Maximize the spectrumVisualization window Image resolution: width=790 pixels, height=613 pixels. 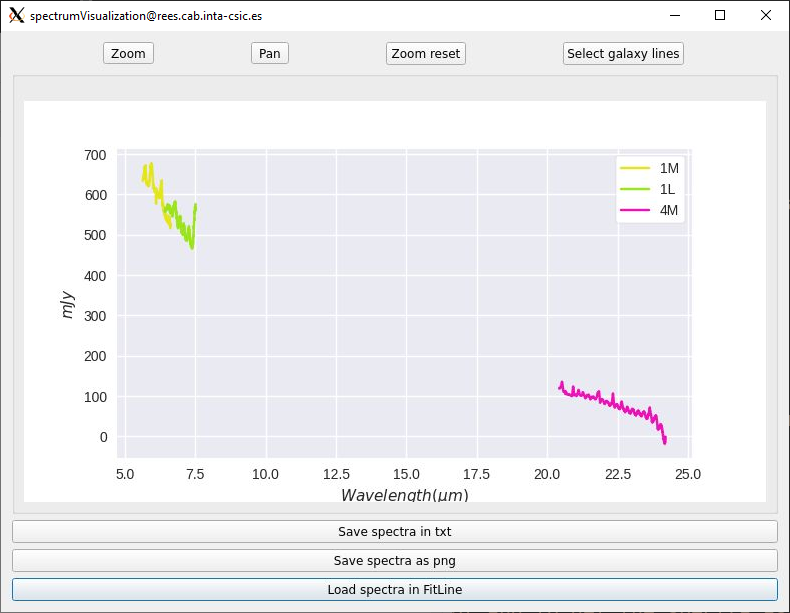coord(720,16)
